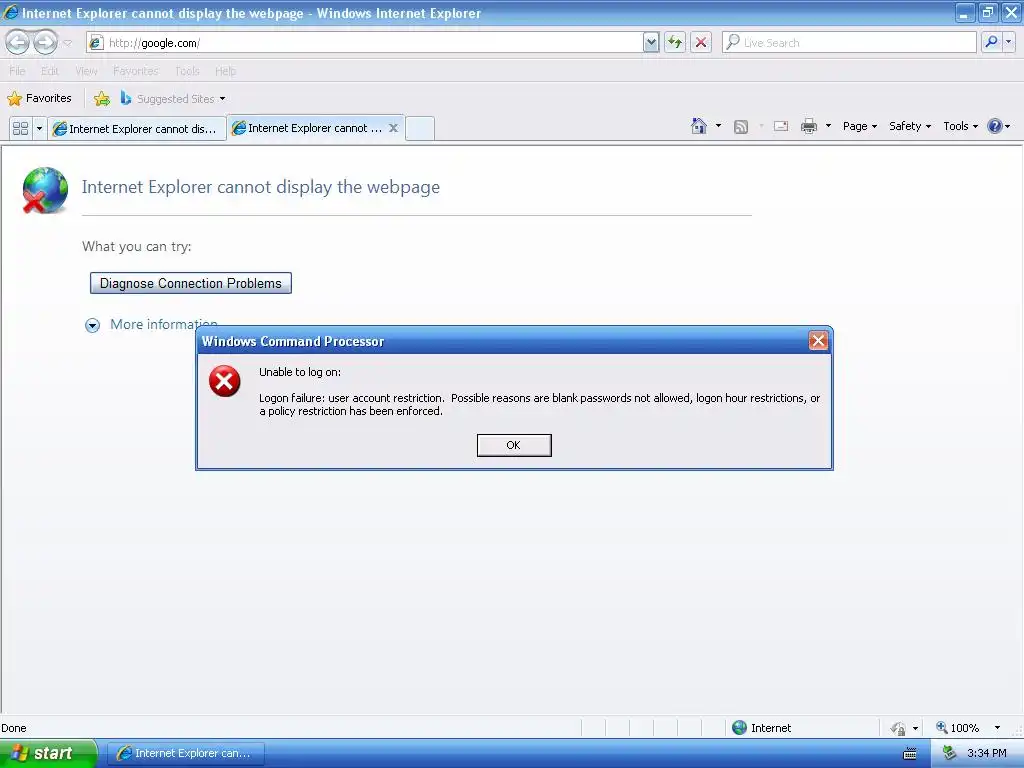Click the Add to Favorites Bar star icon
The image size is (1024, 768).
pyautogui.click(x=102, y=99)
